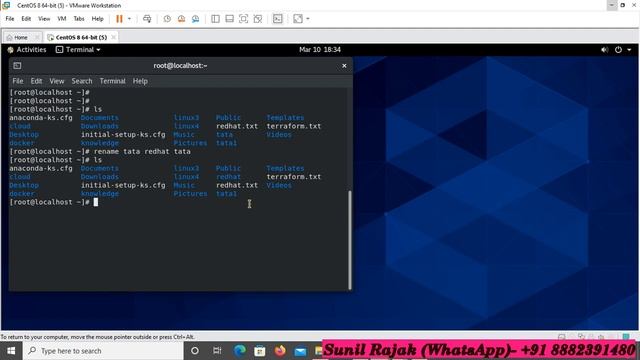Click the terminal window menu icon in title bar

[17, 66]
